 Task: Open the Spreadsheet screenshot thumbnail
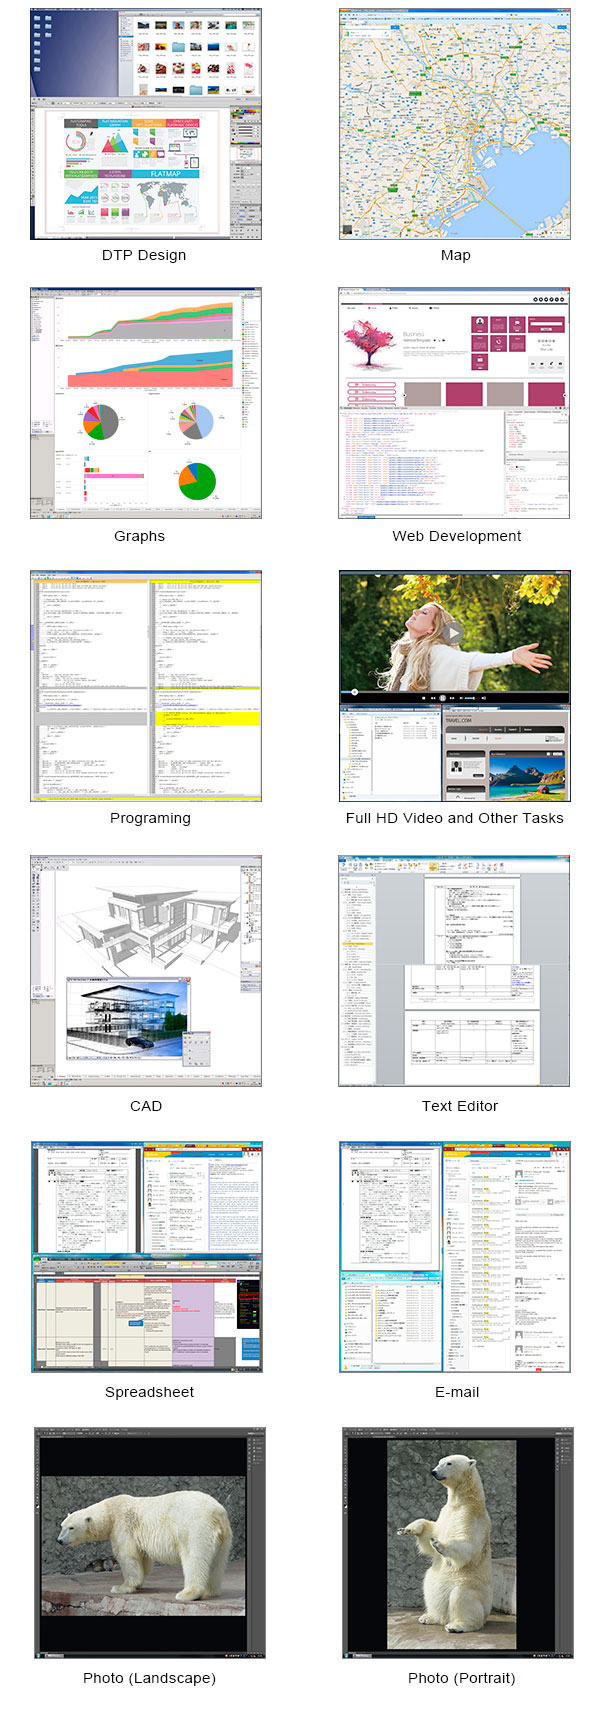[x=146, y=1257]
